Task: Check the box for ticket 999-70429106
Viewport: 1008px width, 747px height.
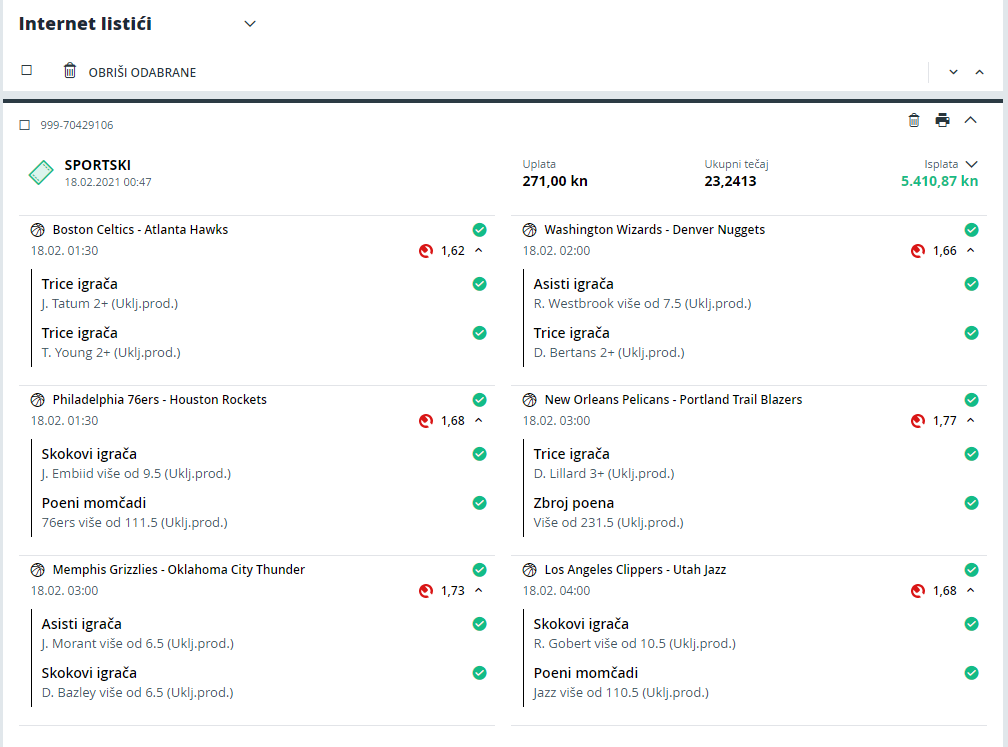Action: (x=24, y=125)
